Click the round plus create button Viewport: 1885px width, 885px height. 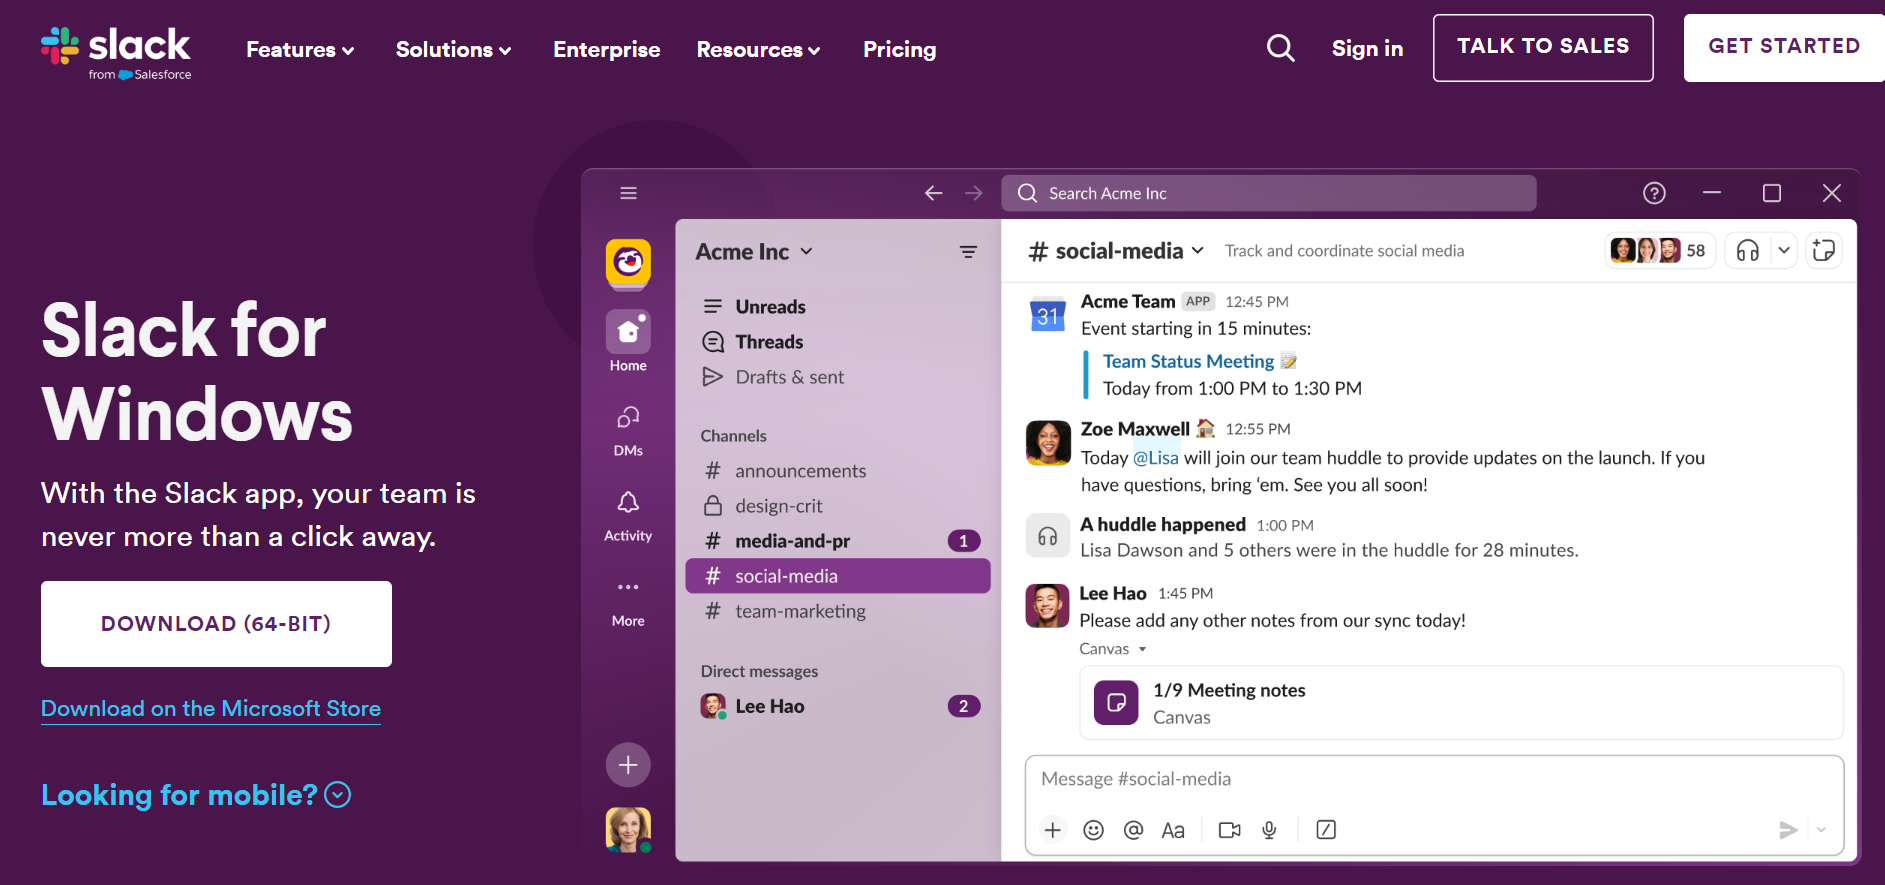coord(628,765)
